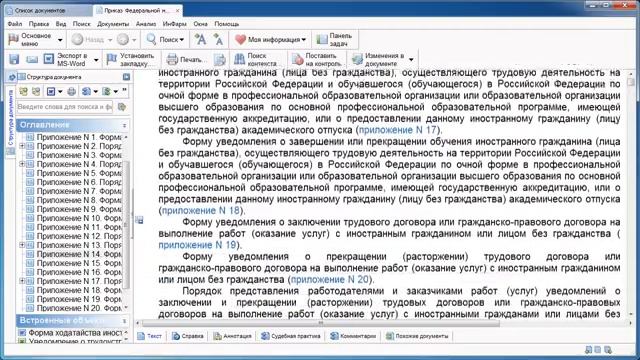The image size is (640, 360).
Task: Open the Анализ menu
Action: coord(146,24)
